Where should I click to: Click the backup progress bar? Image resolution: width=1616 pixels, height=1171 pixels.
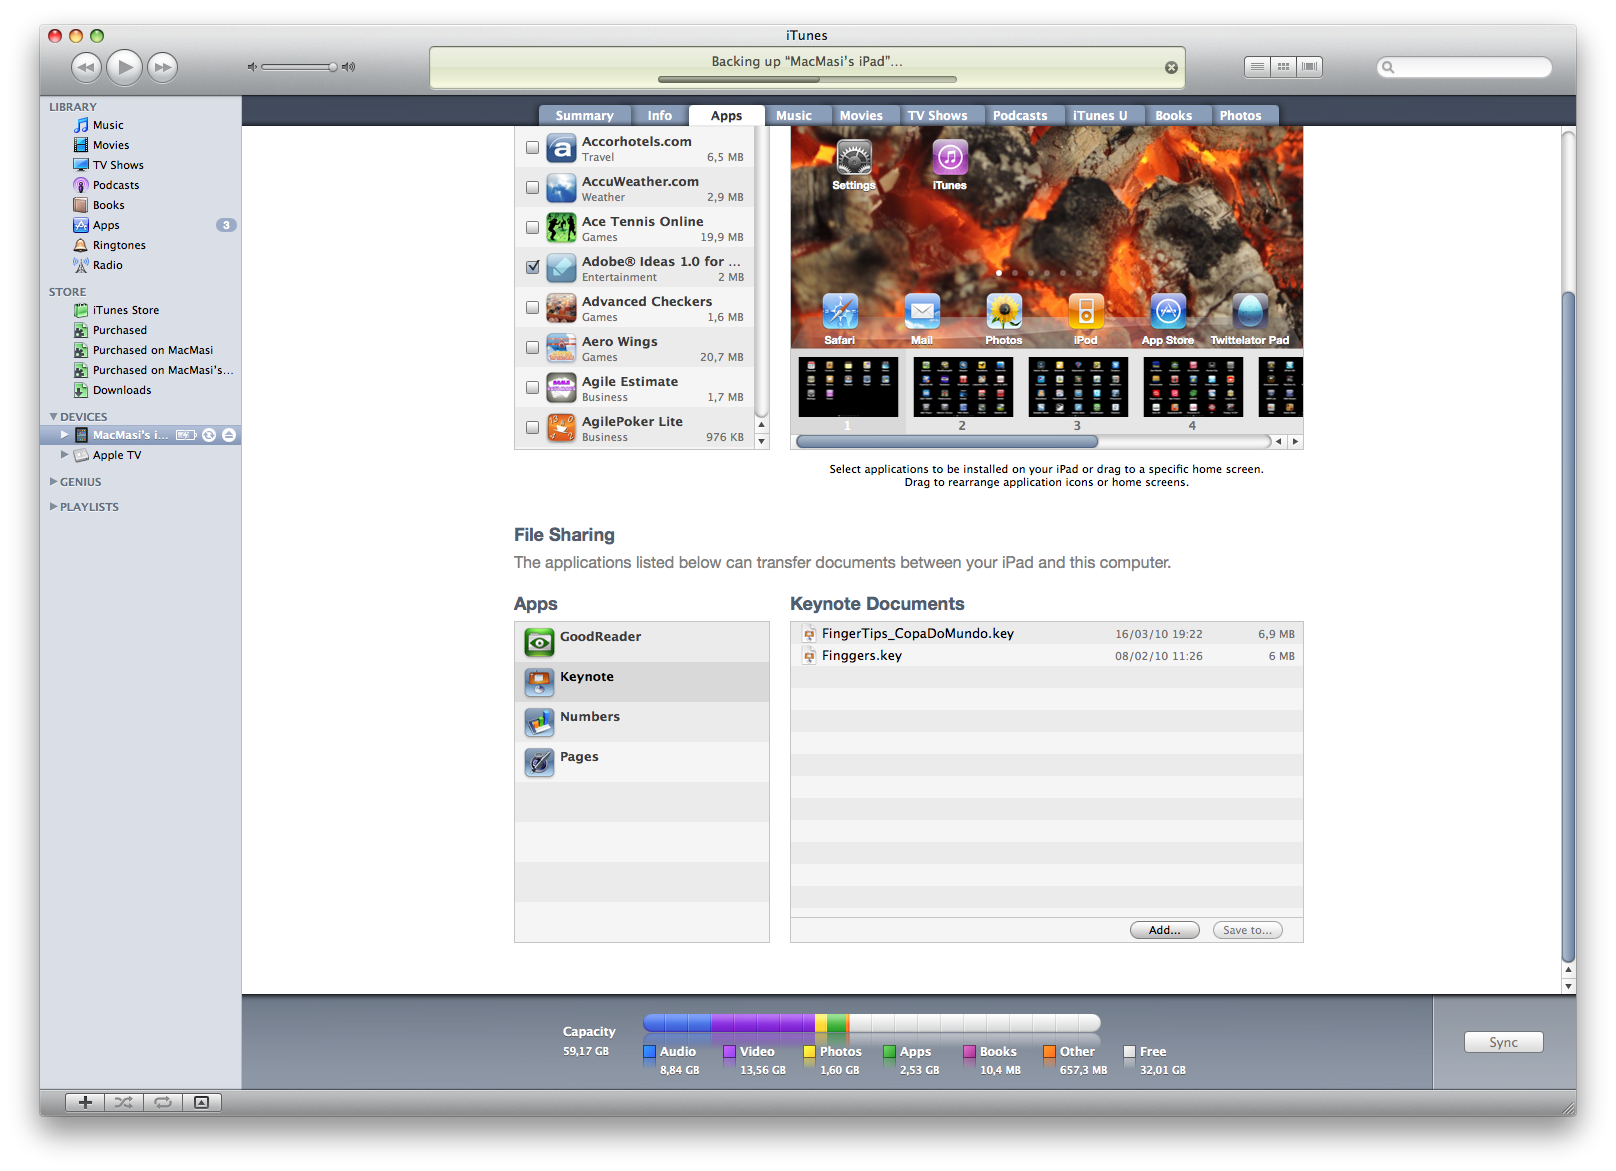(807, 79)
